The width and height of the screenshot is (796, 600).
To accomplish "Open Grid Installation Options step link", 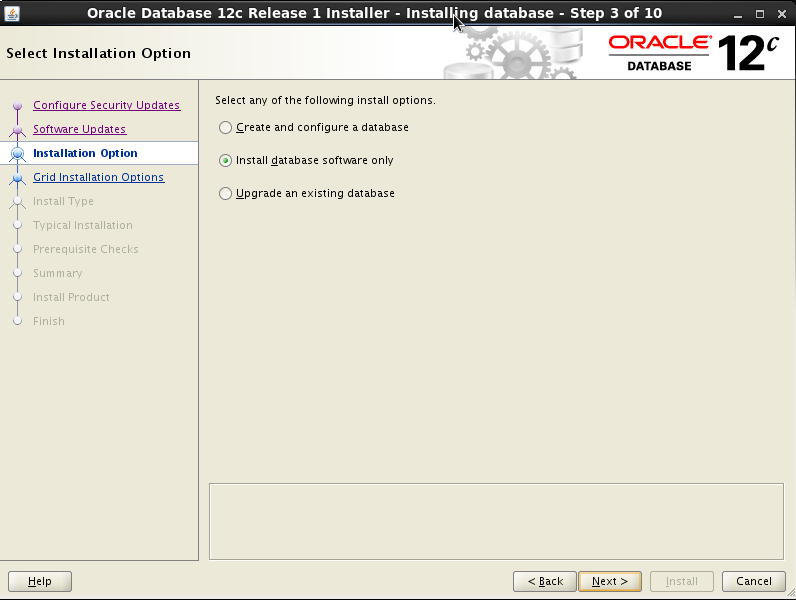I will coord(99,177).
